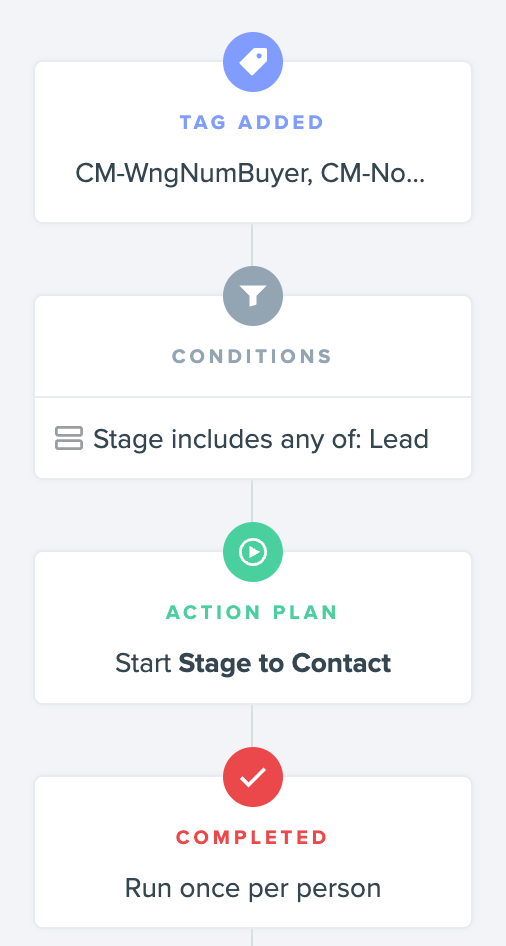Click the gray funnel filter icon

[253, 296]
